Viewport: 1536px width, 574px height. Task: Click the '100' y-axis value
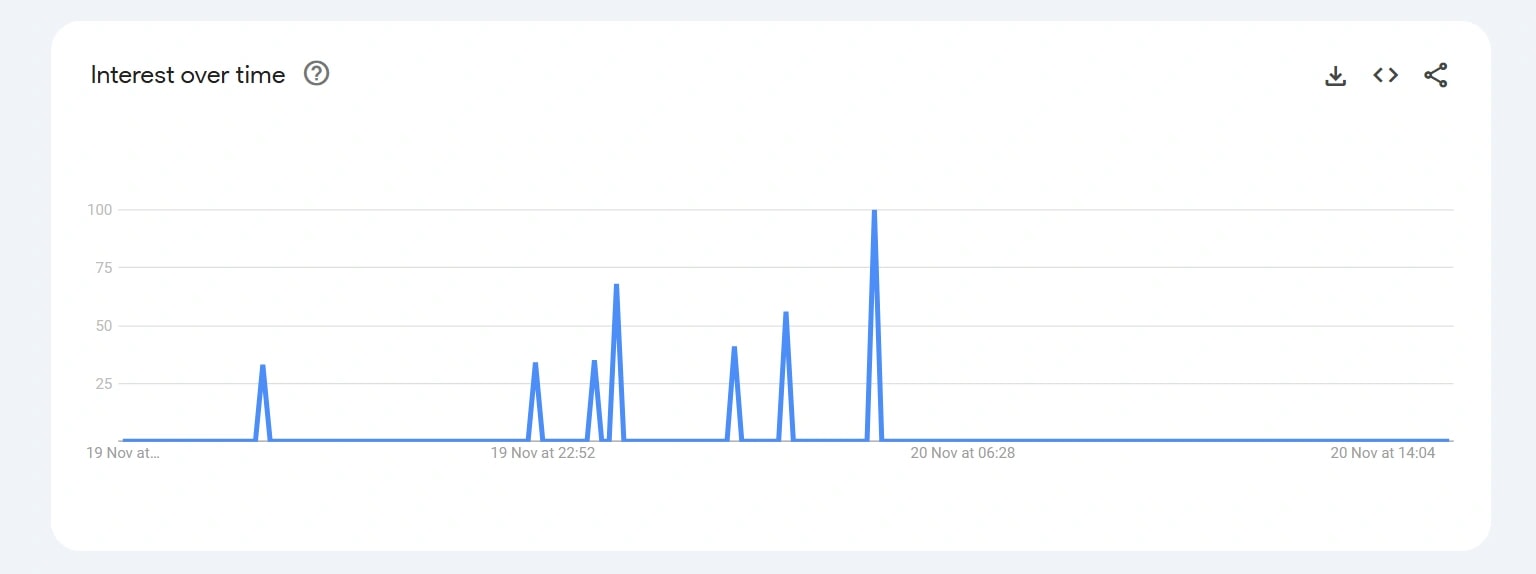pyautogui.click(x=100, y=210)
